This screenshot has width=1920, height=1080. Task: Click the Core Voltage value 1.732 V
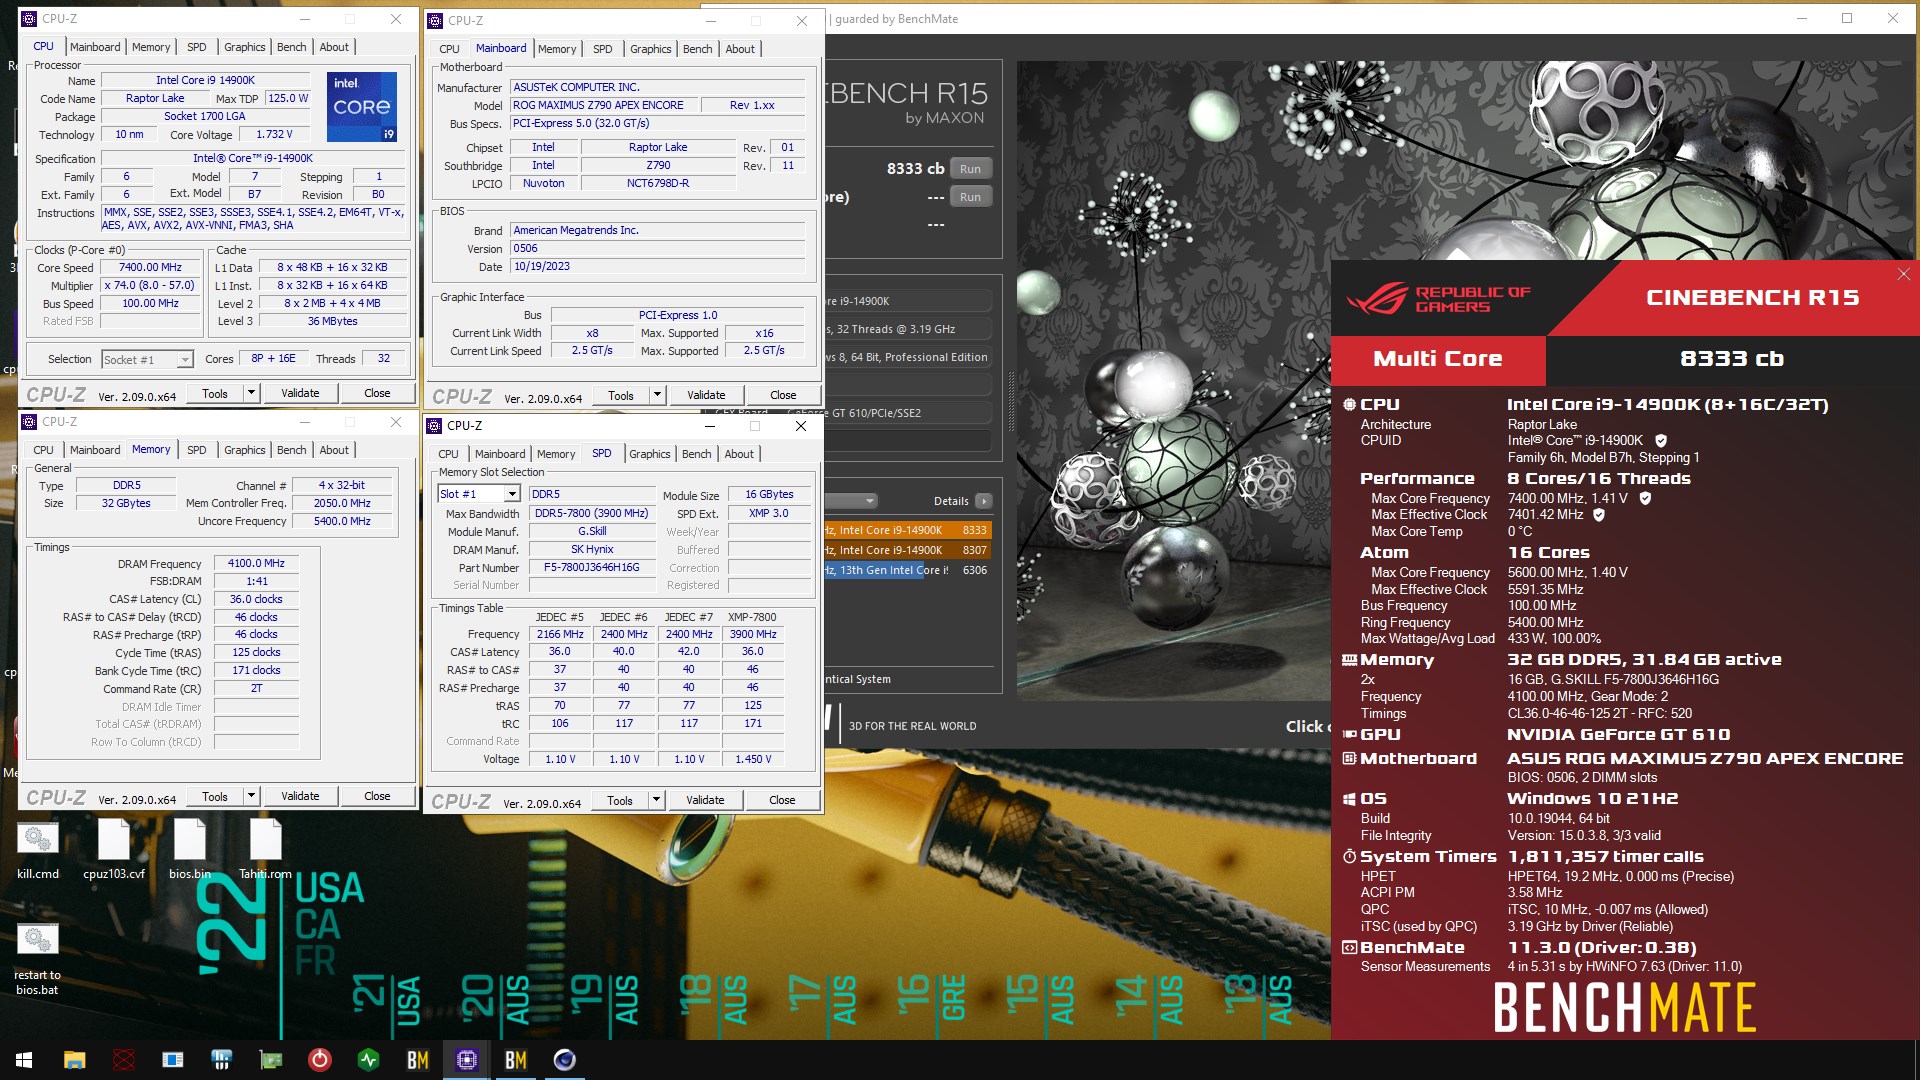[275, 135]
